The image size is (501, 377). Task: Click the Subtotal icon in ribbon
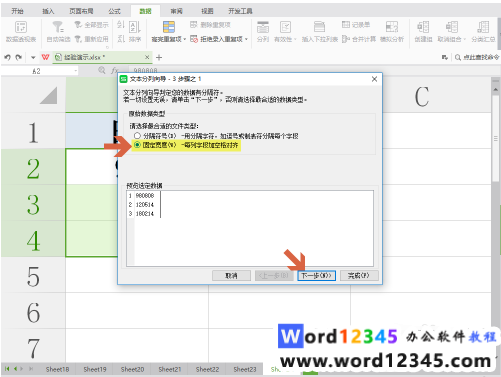tap(483, 27)
